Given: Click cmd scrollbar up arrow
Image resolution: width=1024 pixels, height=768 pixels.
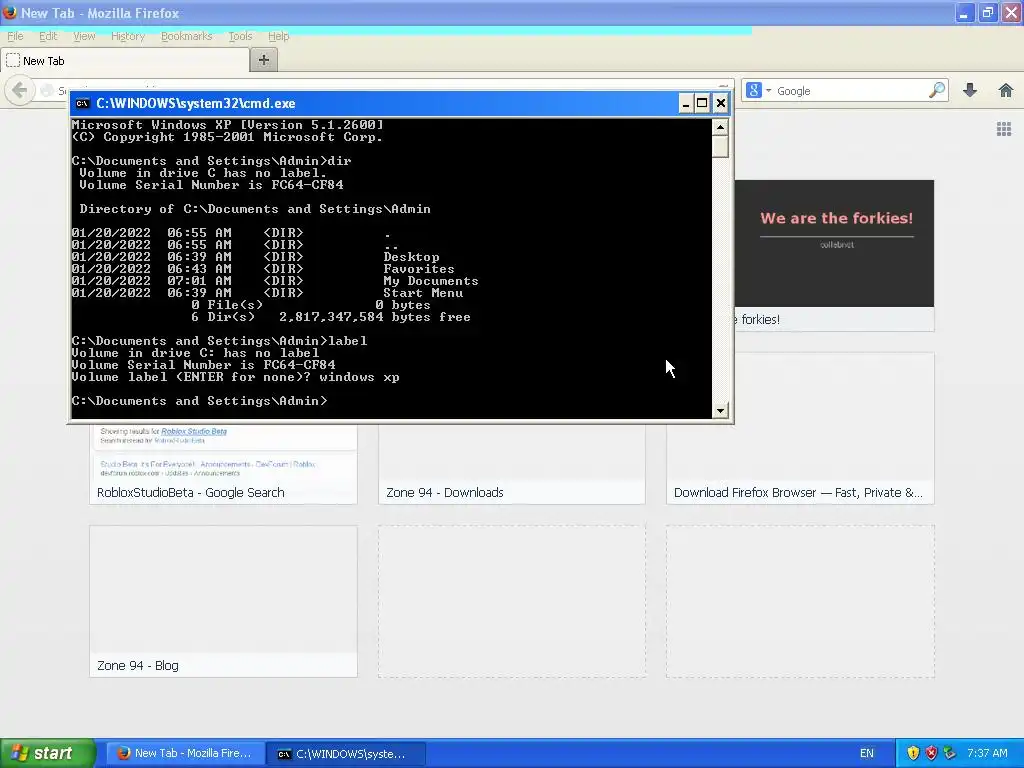Looking at the screenshot, I should pos(720,127).
